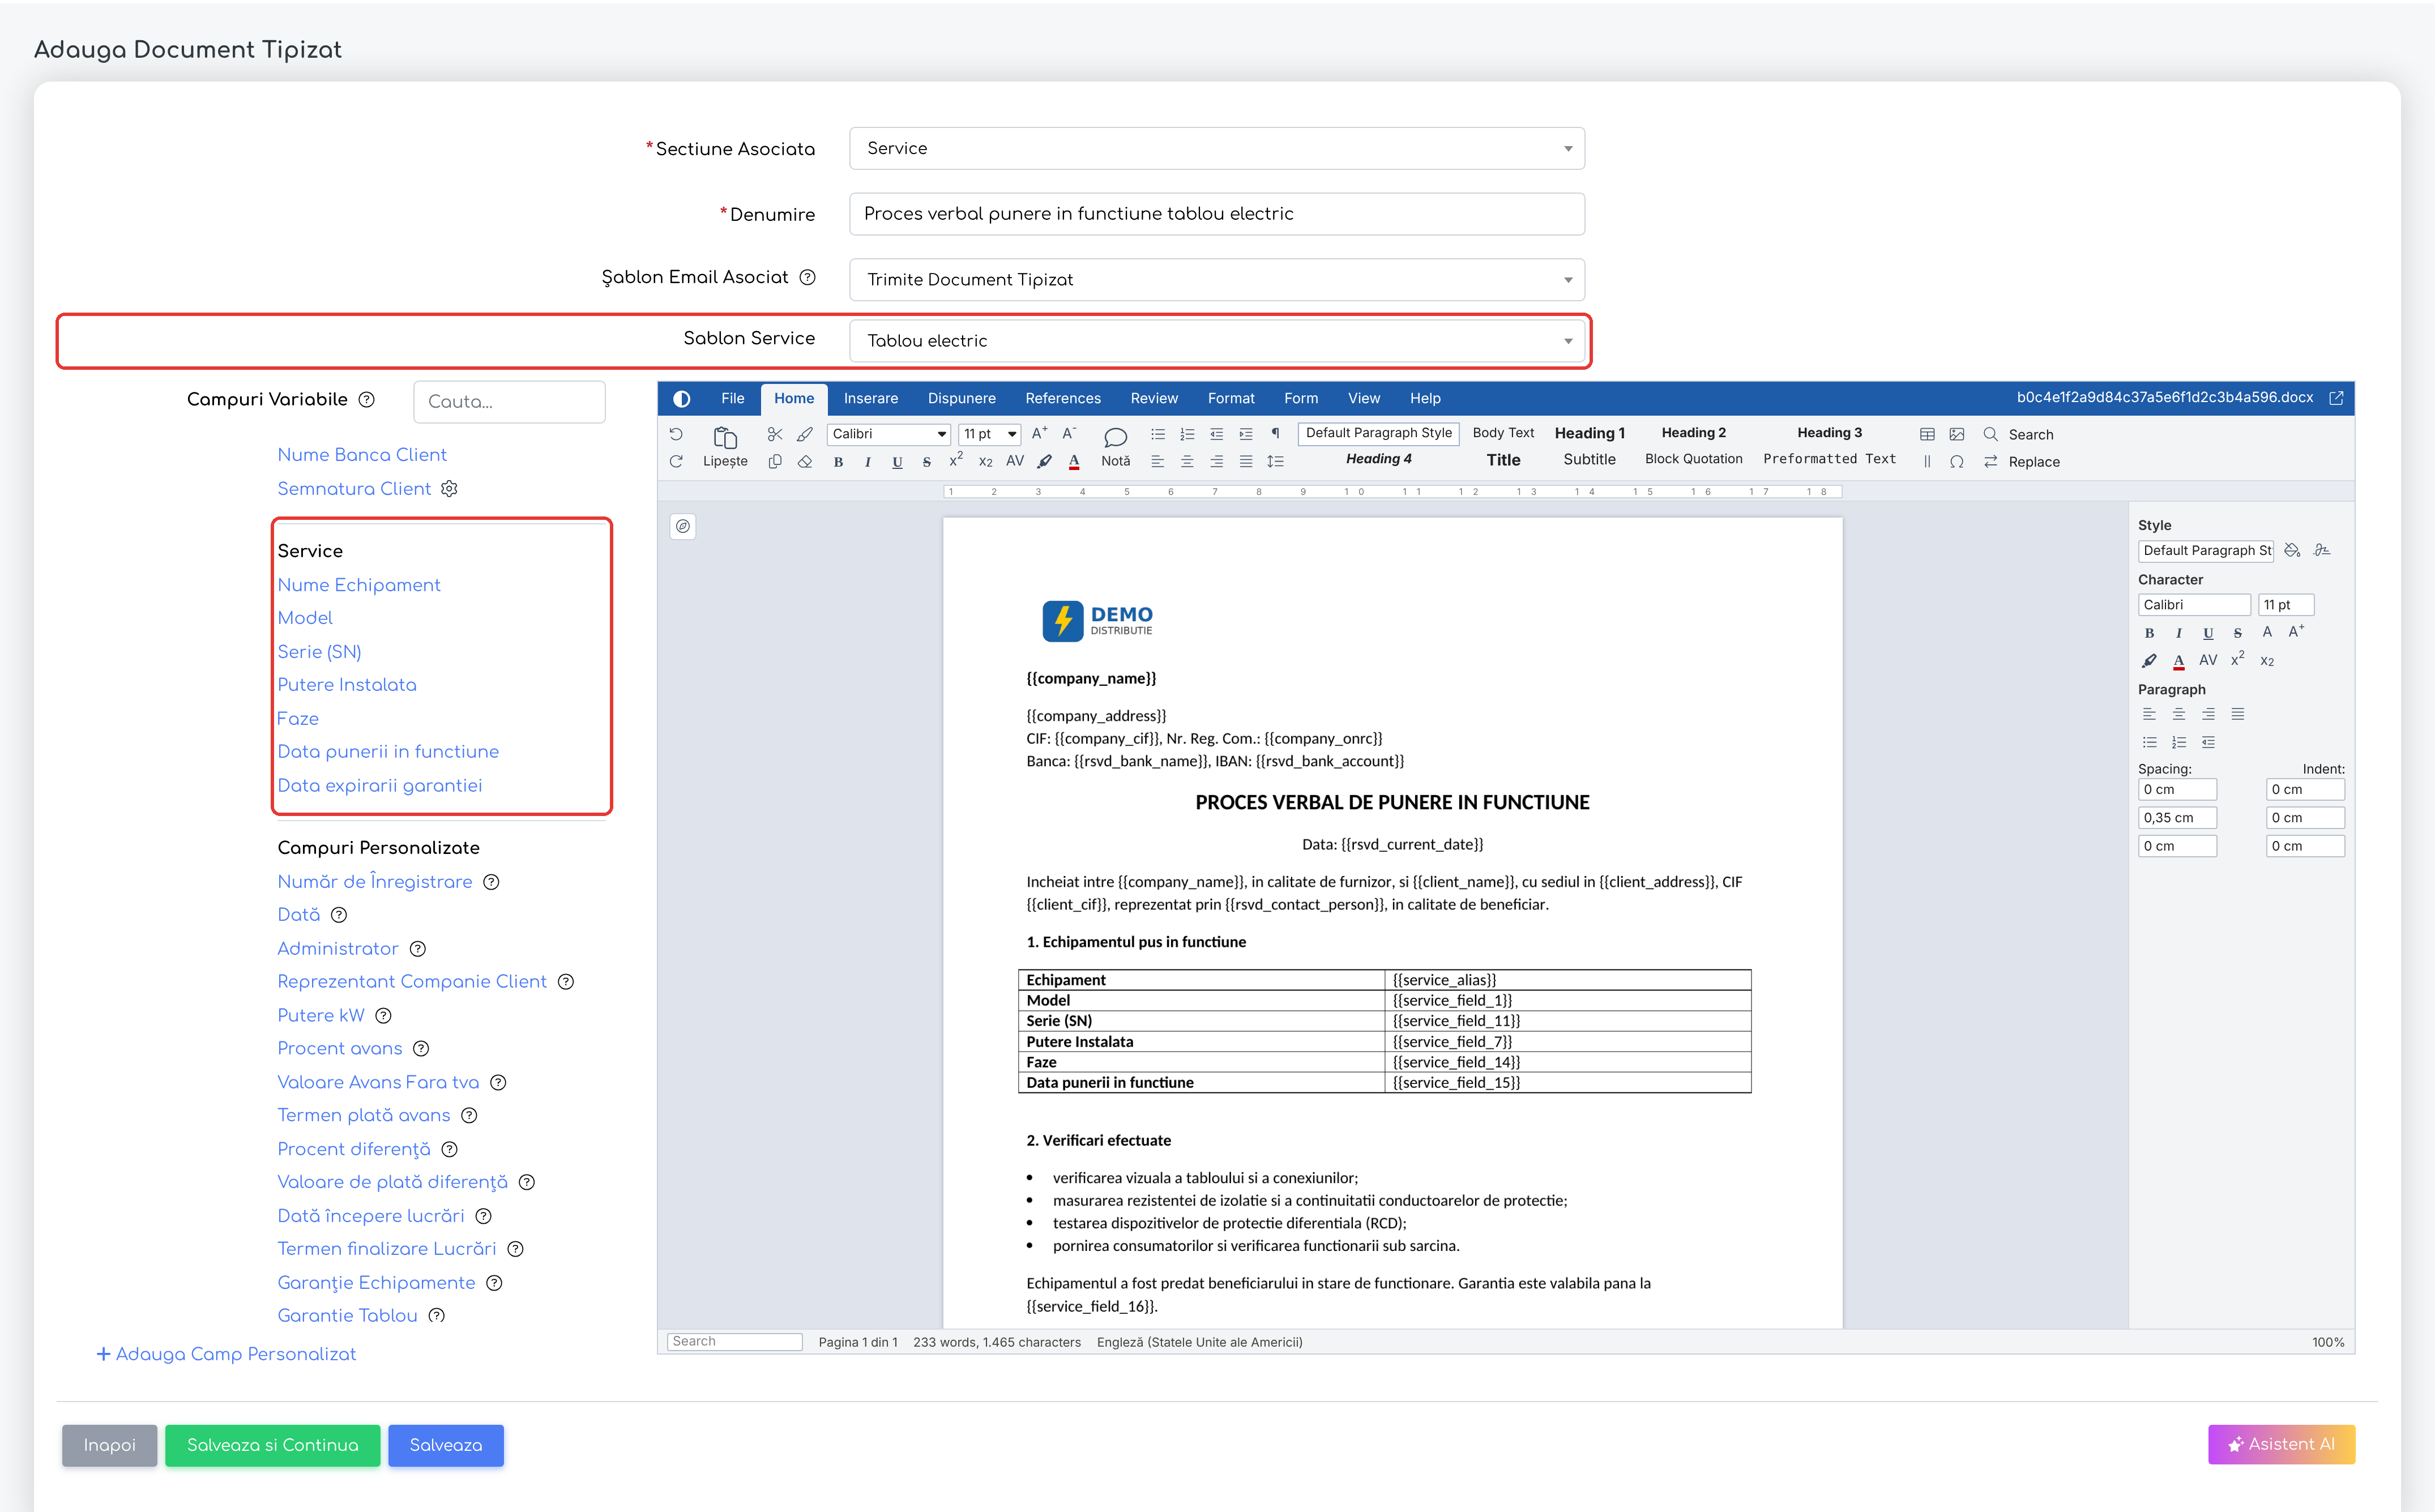
Task: Open the Inserare menu tab
Action: click(x=870, y=398)
